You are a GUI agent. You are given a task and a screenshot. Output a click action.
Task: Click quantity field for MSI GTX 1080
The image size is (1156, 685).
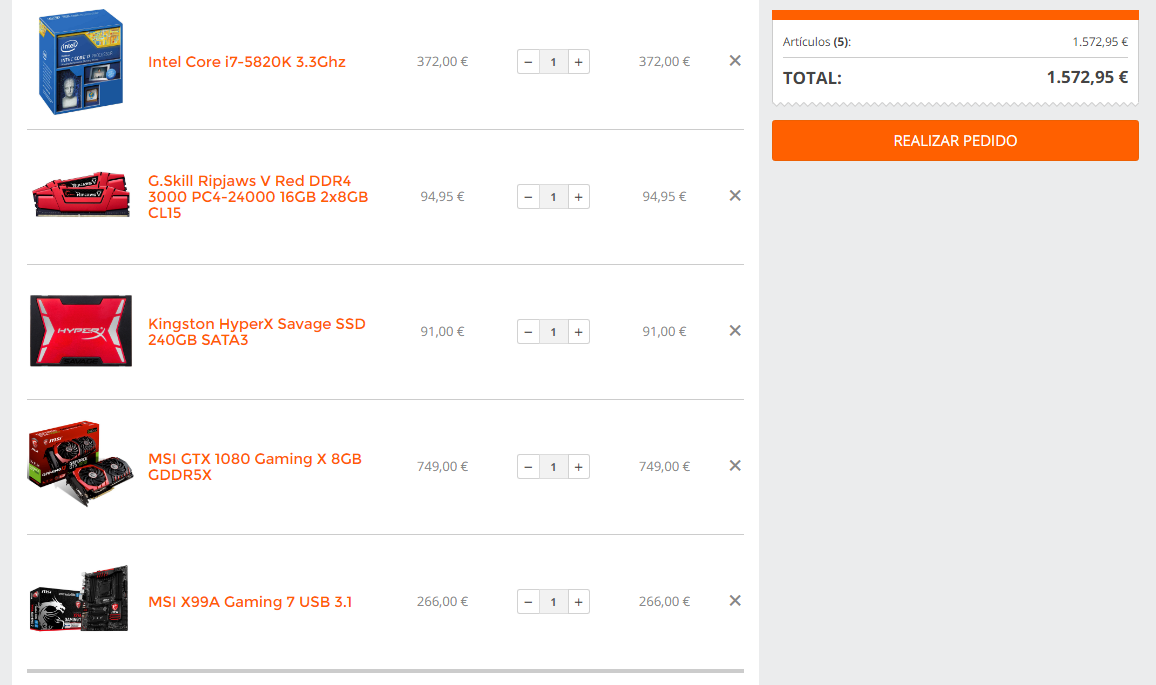coord(554,467)
